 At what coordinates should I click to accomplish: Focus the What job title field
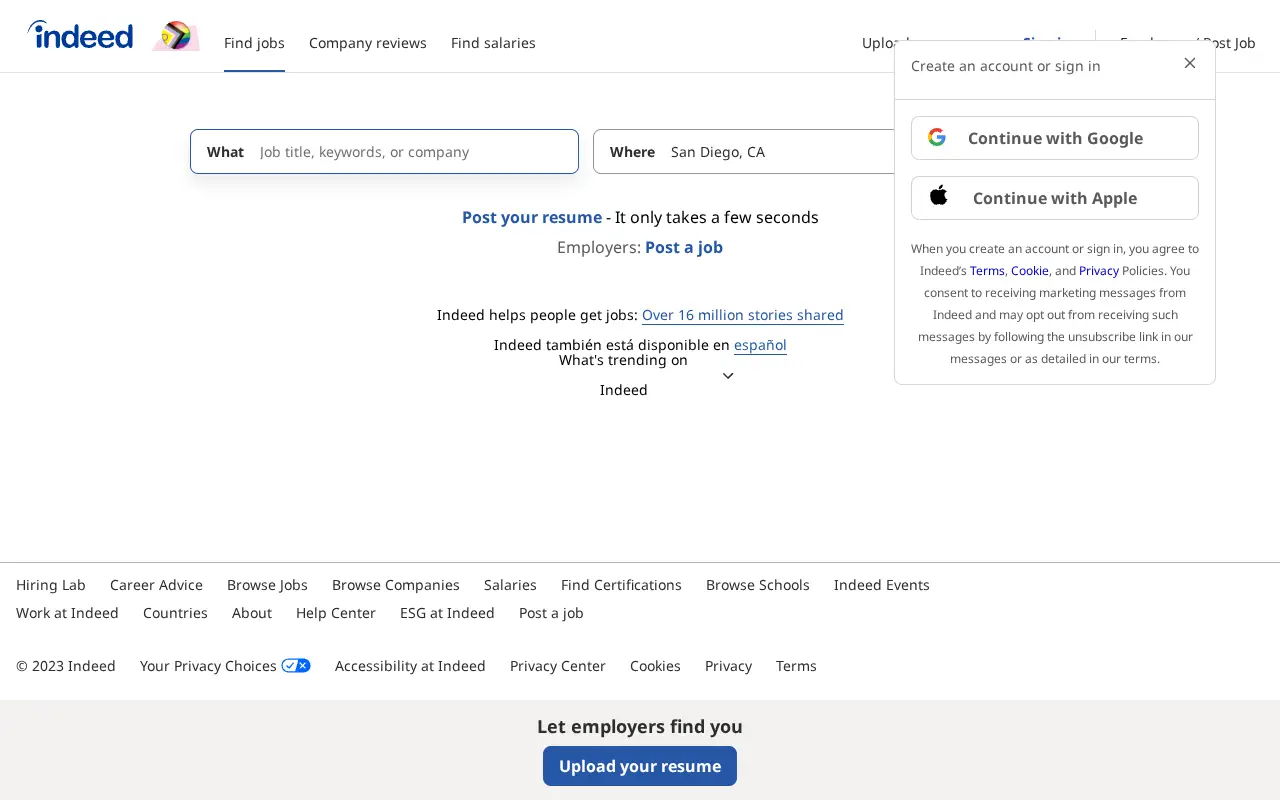coord(384,152)
